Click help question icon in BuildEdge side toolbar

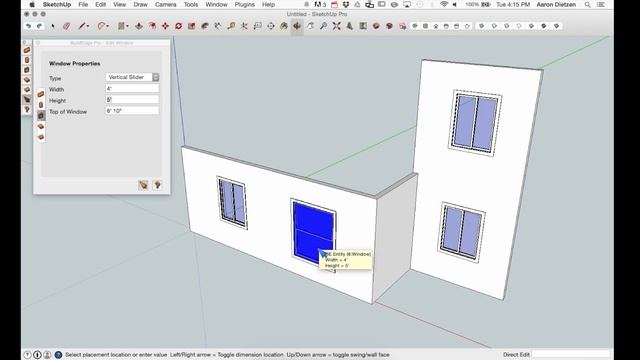pyautogui.click(x=27, y=109)
